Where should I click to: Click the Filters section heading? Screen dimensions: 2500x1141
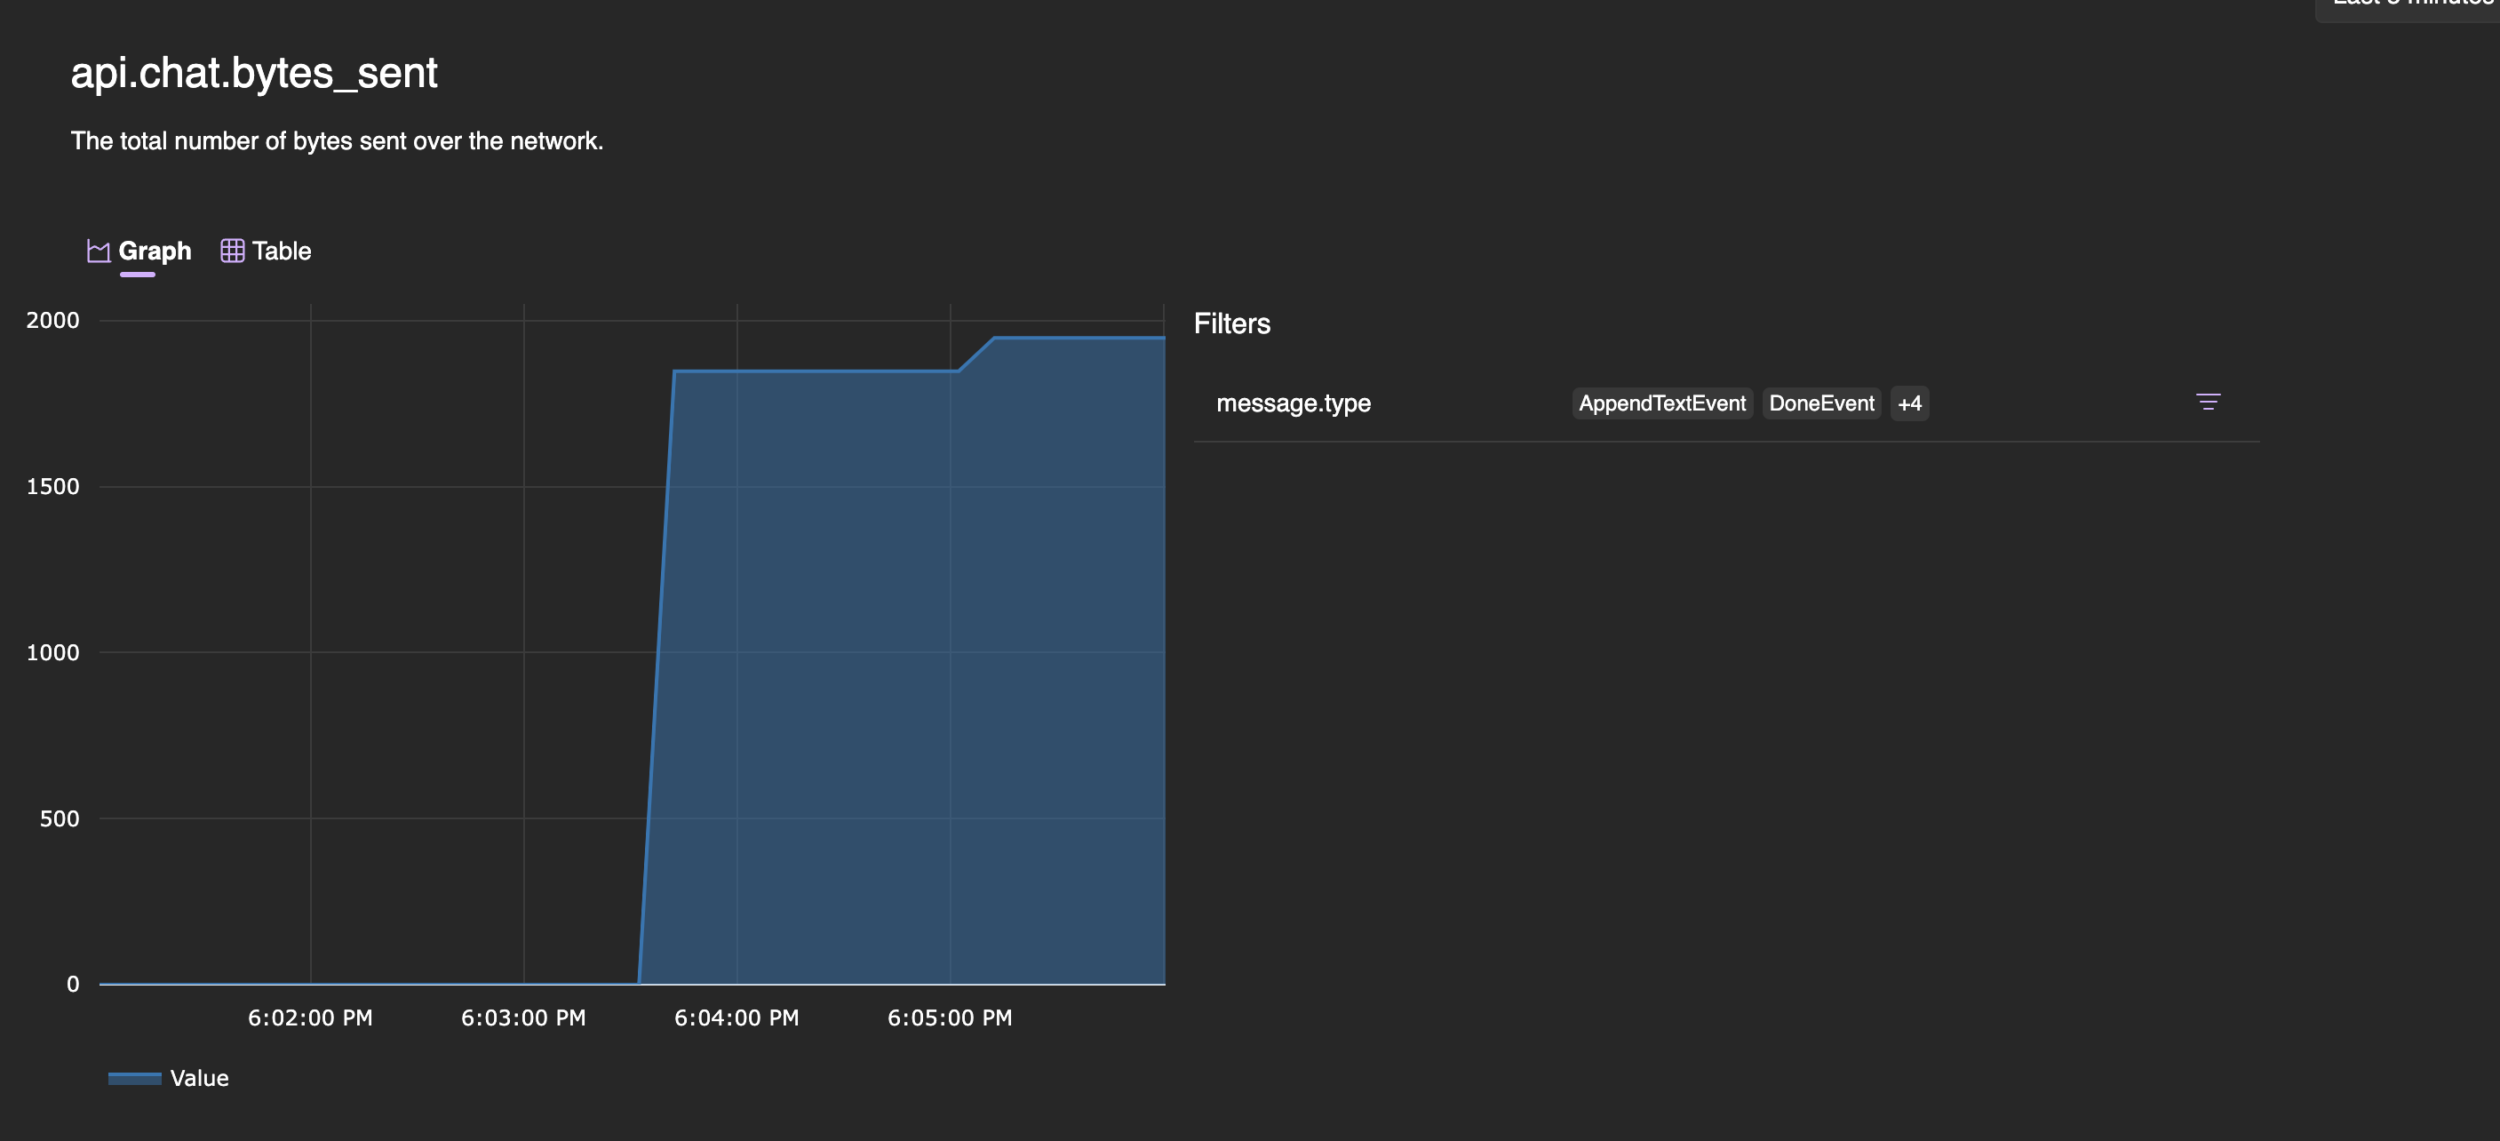coord(1233,322)
